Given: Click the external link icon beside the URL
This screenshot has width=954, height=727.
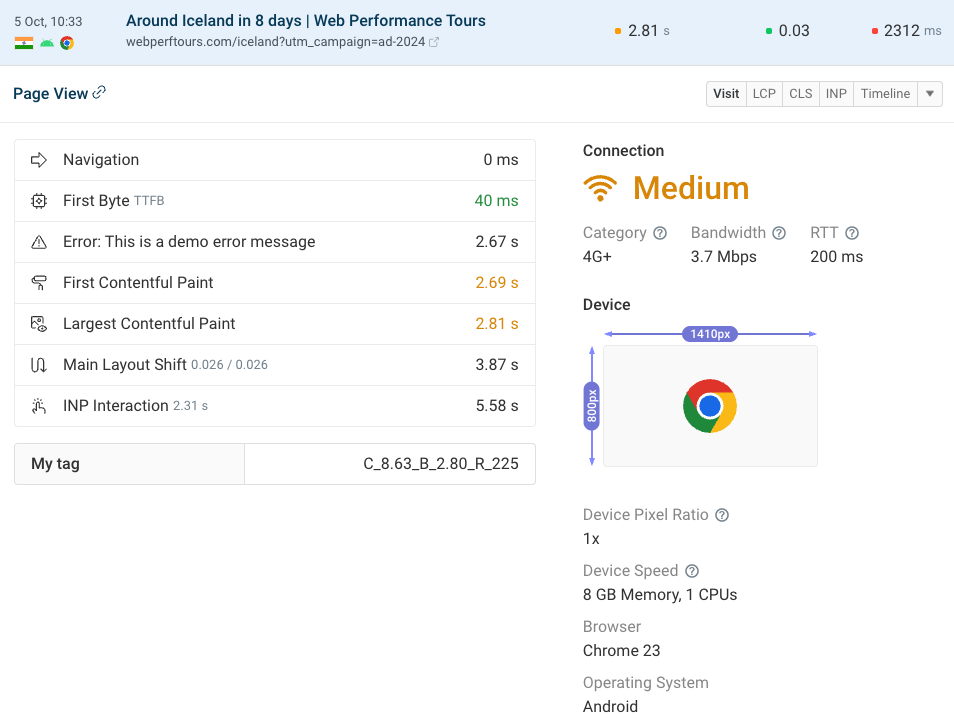Looking at the screenshot, I should click(434, 42).
